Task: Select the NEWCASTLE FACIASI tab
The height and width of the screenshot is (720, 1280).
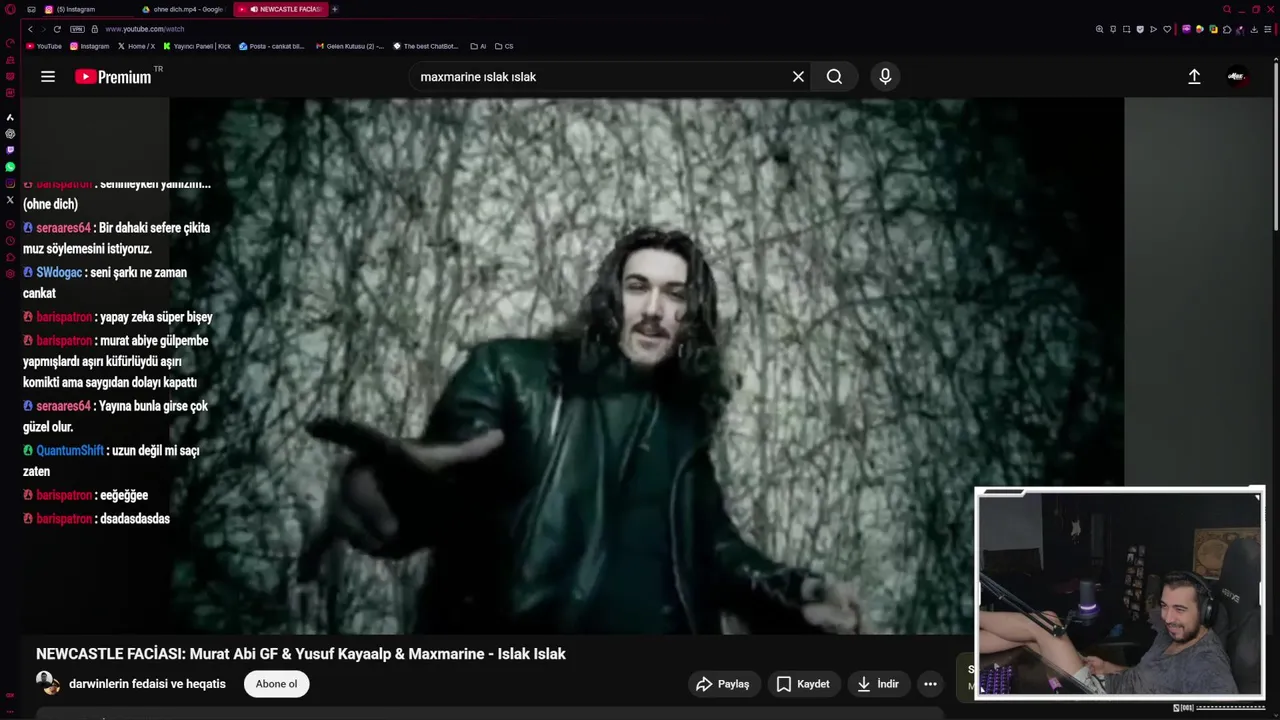Action: [280, 9]
